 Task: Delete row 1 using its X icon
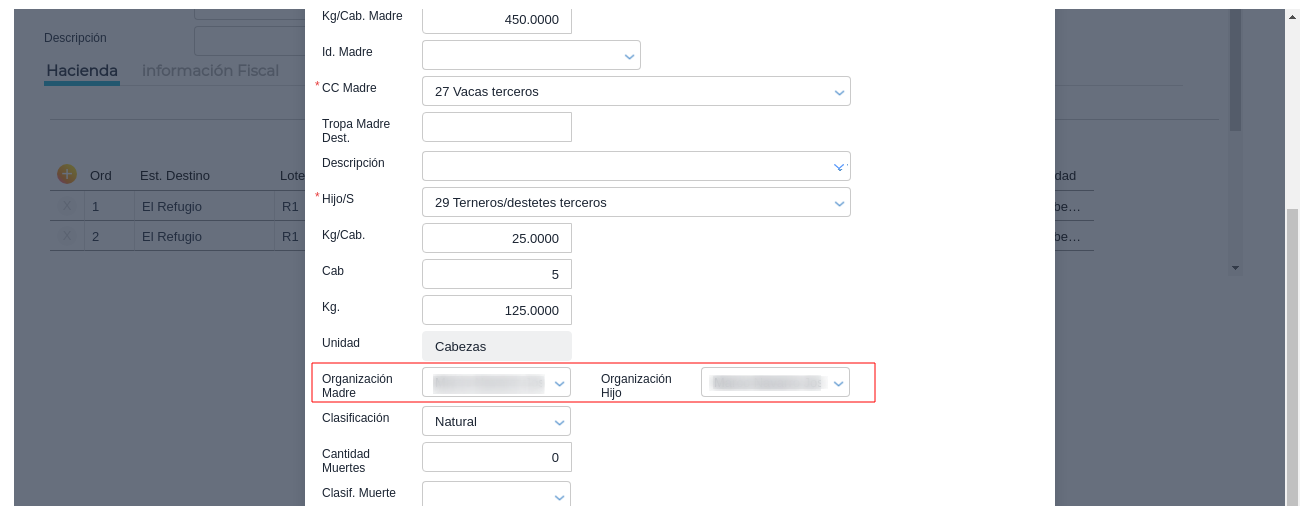coord(67,206)
